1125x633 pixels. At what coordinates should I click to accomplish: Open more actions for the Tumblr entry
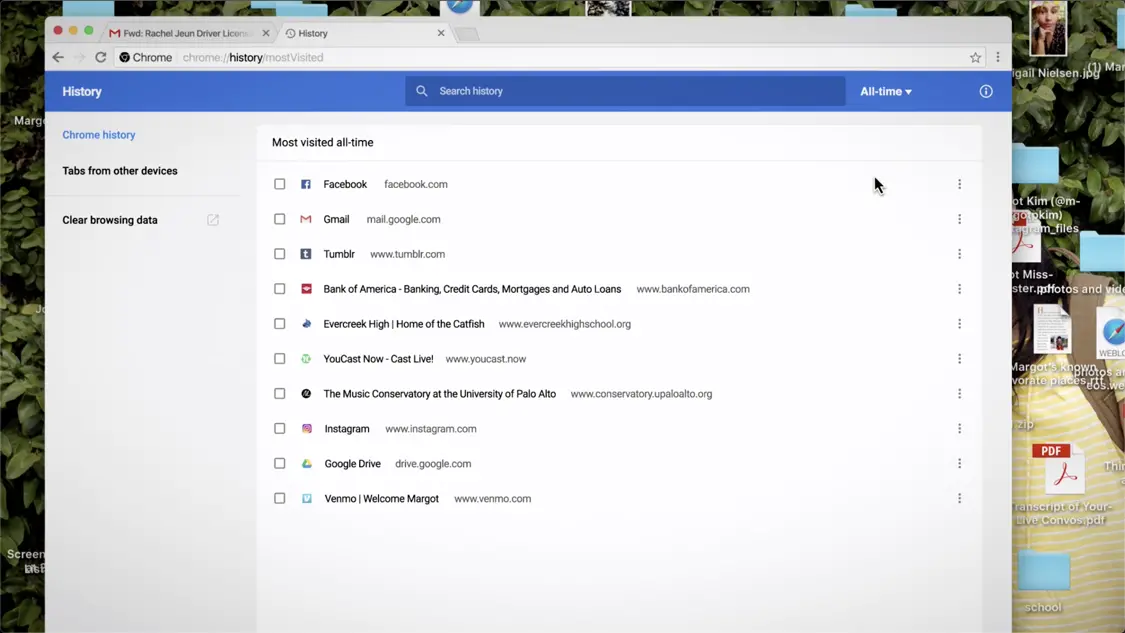[x=959, y=254]
